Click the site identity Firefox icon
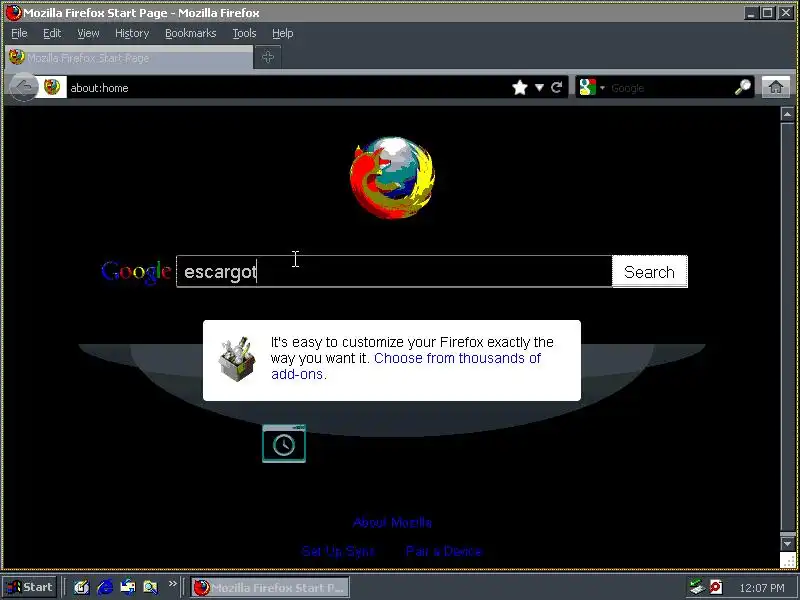The width and height of the screenshot is (800, 600). (52, 87)
